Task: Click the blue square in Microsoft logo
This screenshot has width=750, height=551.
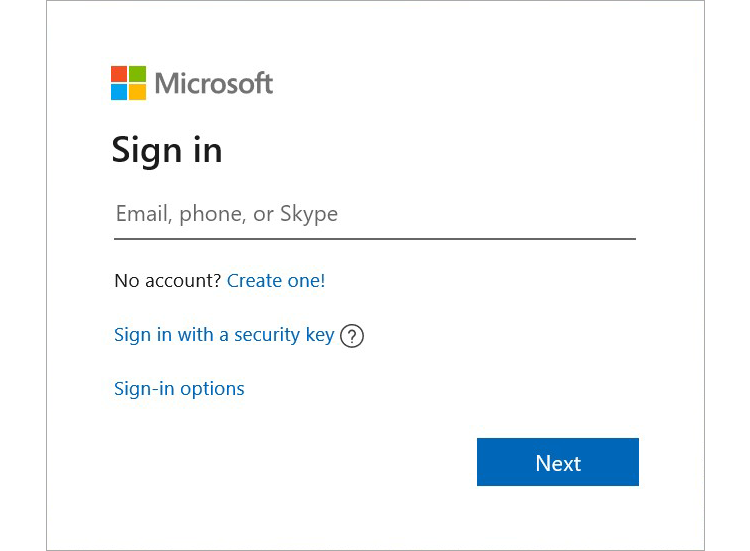Action: click(x=119, y=92)
